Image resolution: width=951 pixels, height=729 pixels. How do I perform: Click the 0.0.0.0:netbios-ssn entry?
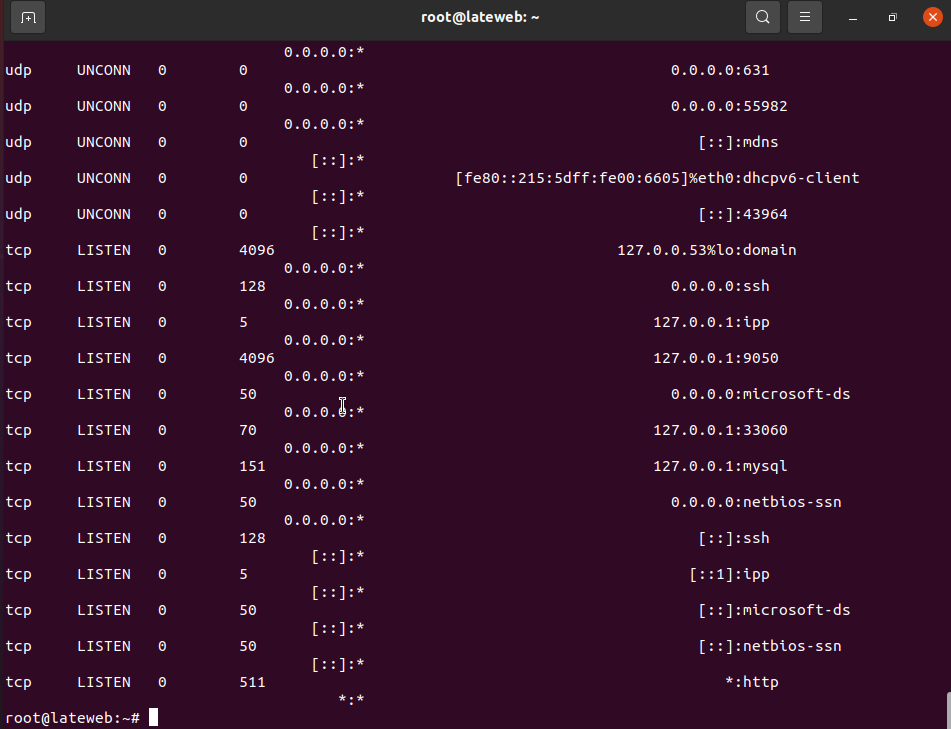(x=756, y=502)
